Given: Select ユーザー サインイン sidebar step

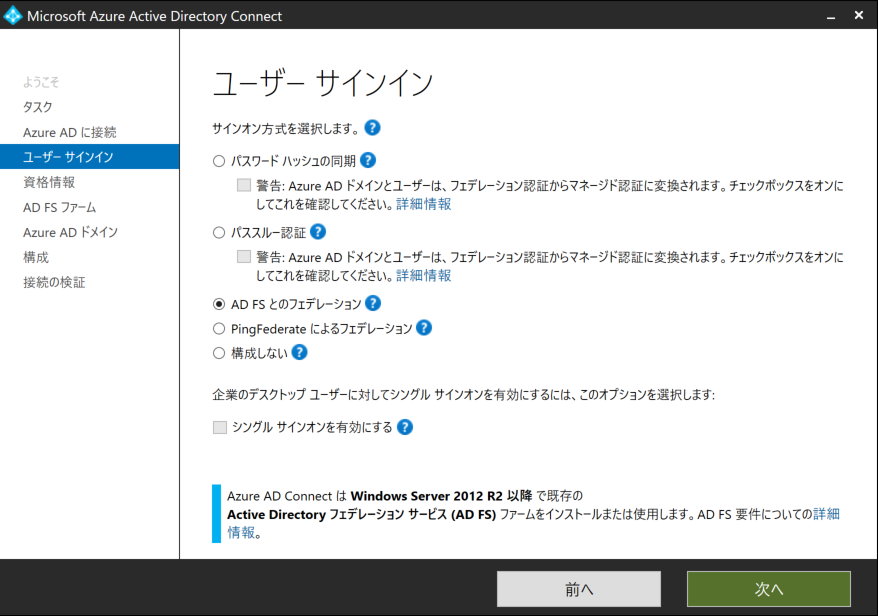Looking at the screenshot, I should [x=90, y=156].
